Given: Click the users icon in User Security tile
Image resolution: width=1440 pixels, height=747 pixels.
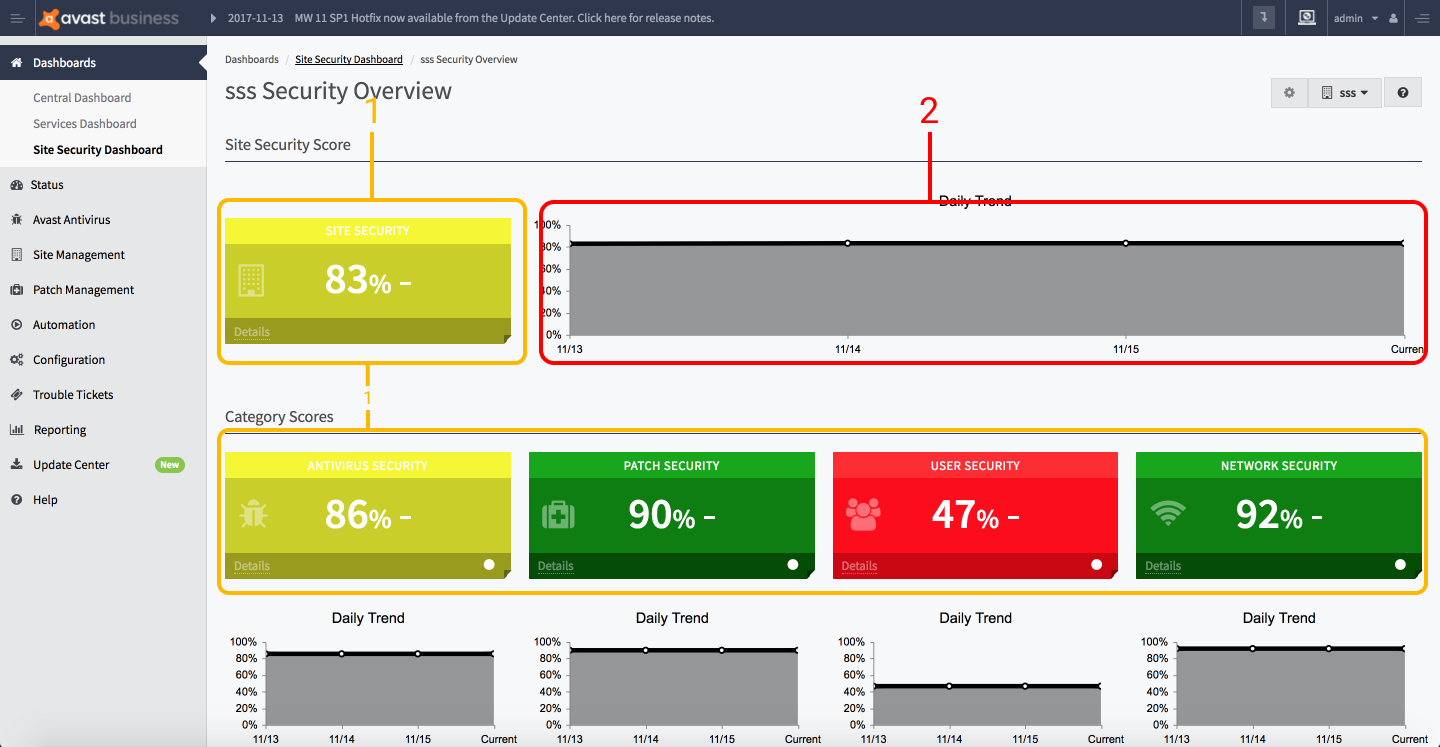Looking at the screenshot, I should tap(863, 515).
